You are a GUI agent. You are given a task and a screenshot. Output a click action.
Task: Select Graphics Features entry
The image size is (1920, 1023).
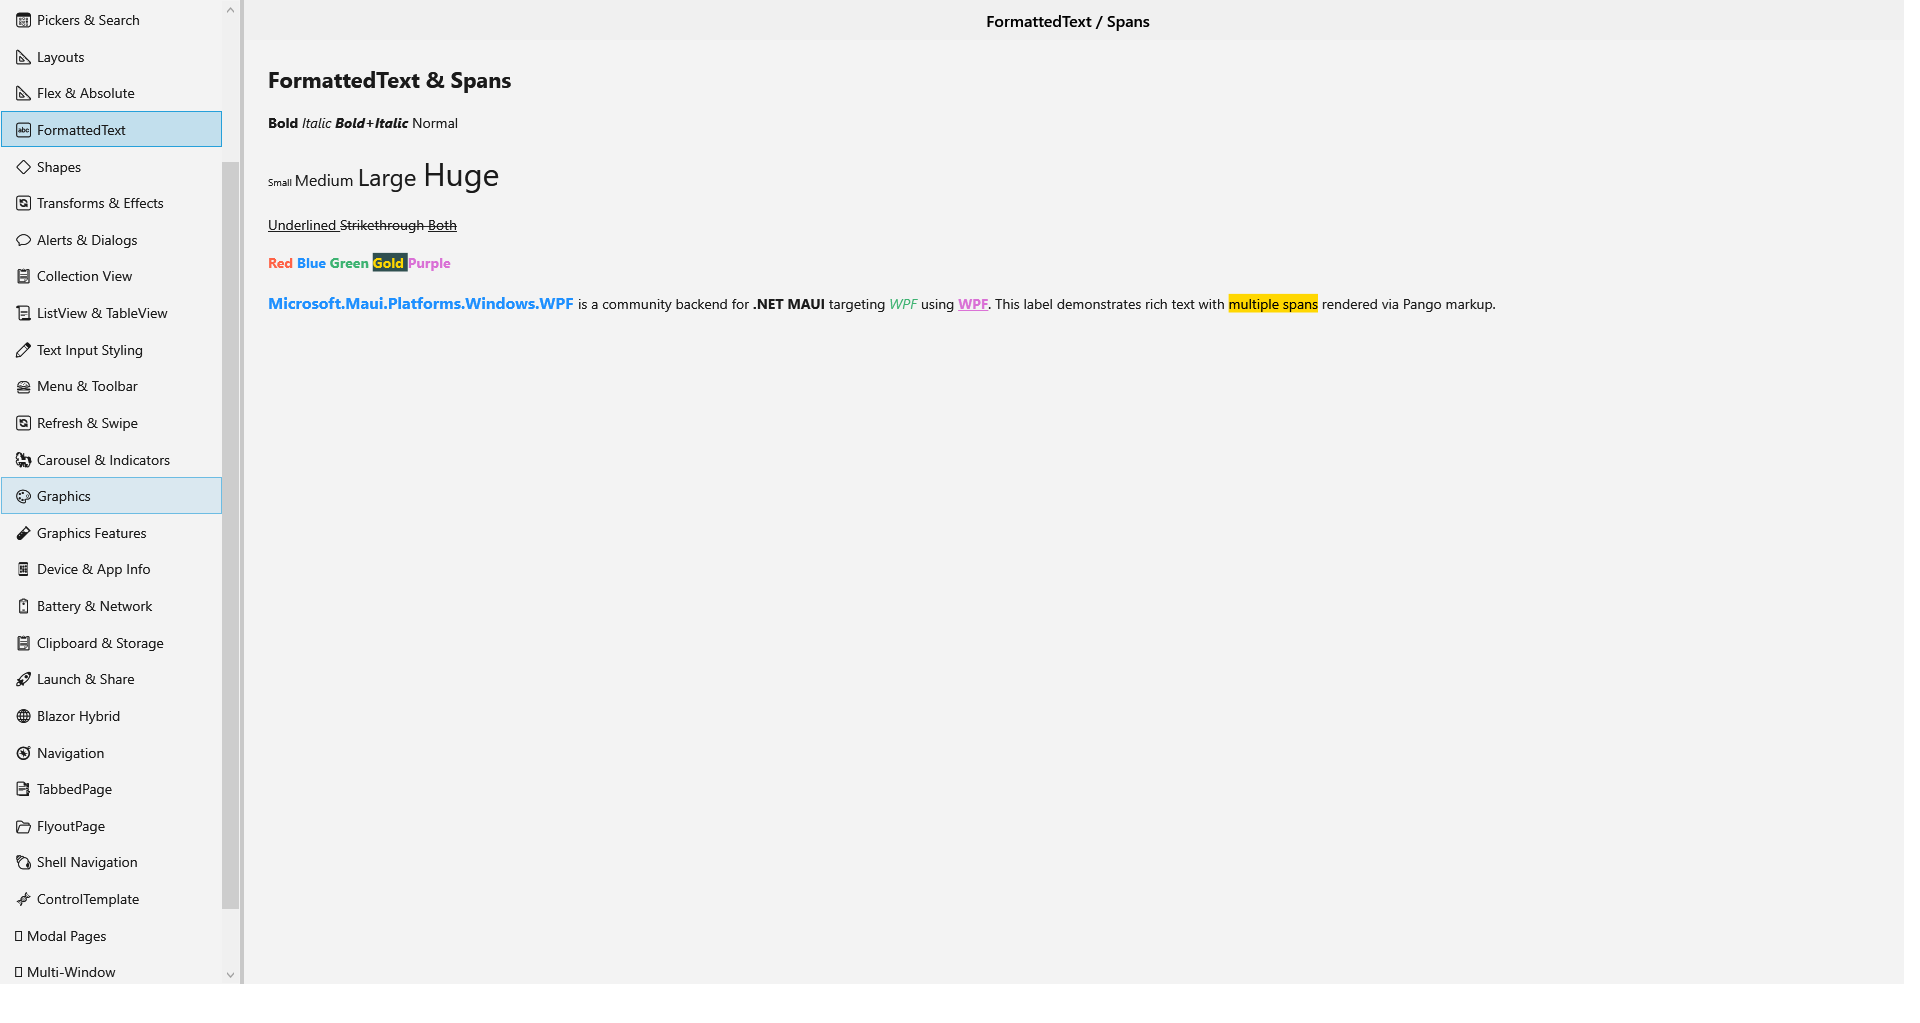tap(111, 533)
